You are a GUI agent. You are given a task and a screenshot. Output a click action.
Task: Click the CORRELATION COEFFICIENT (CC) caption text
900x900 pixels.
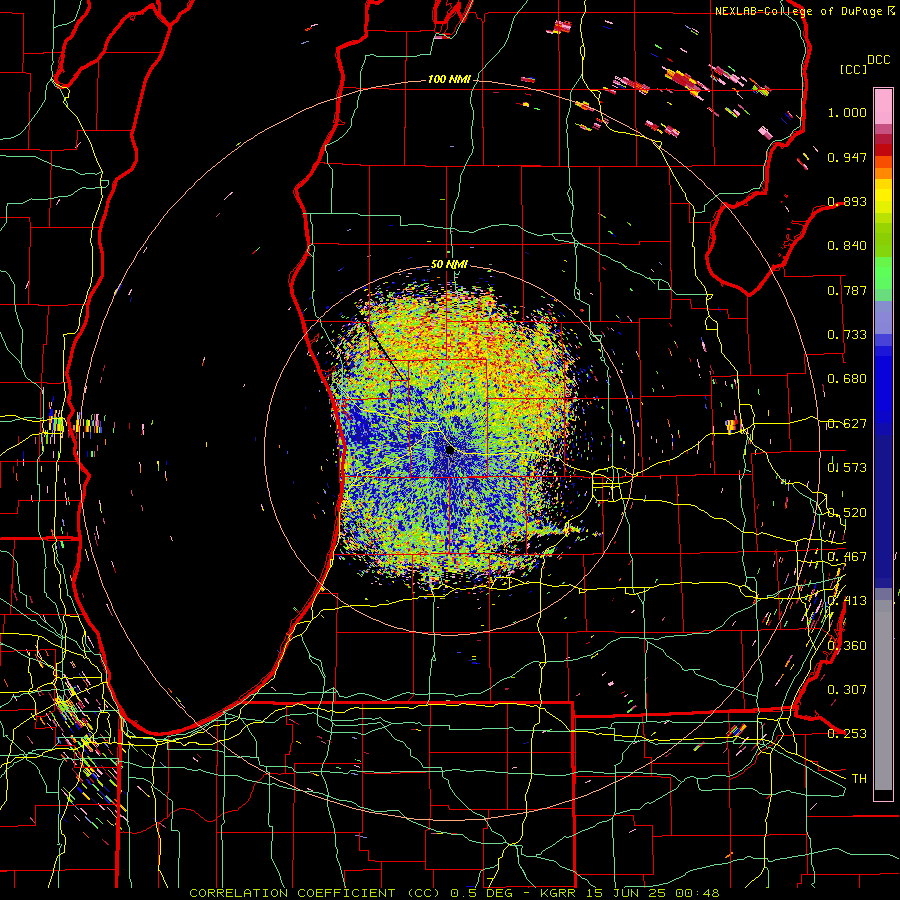316,893
